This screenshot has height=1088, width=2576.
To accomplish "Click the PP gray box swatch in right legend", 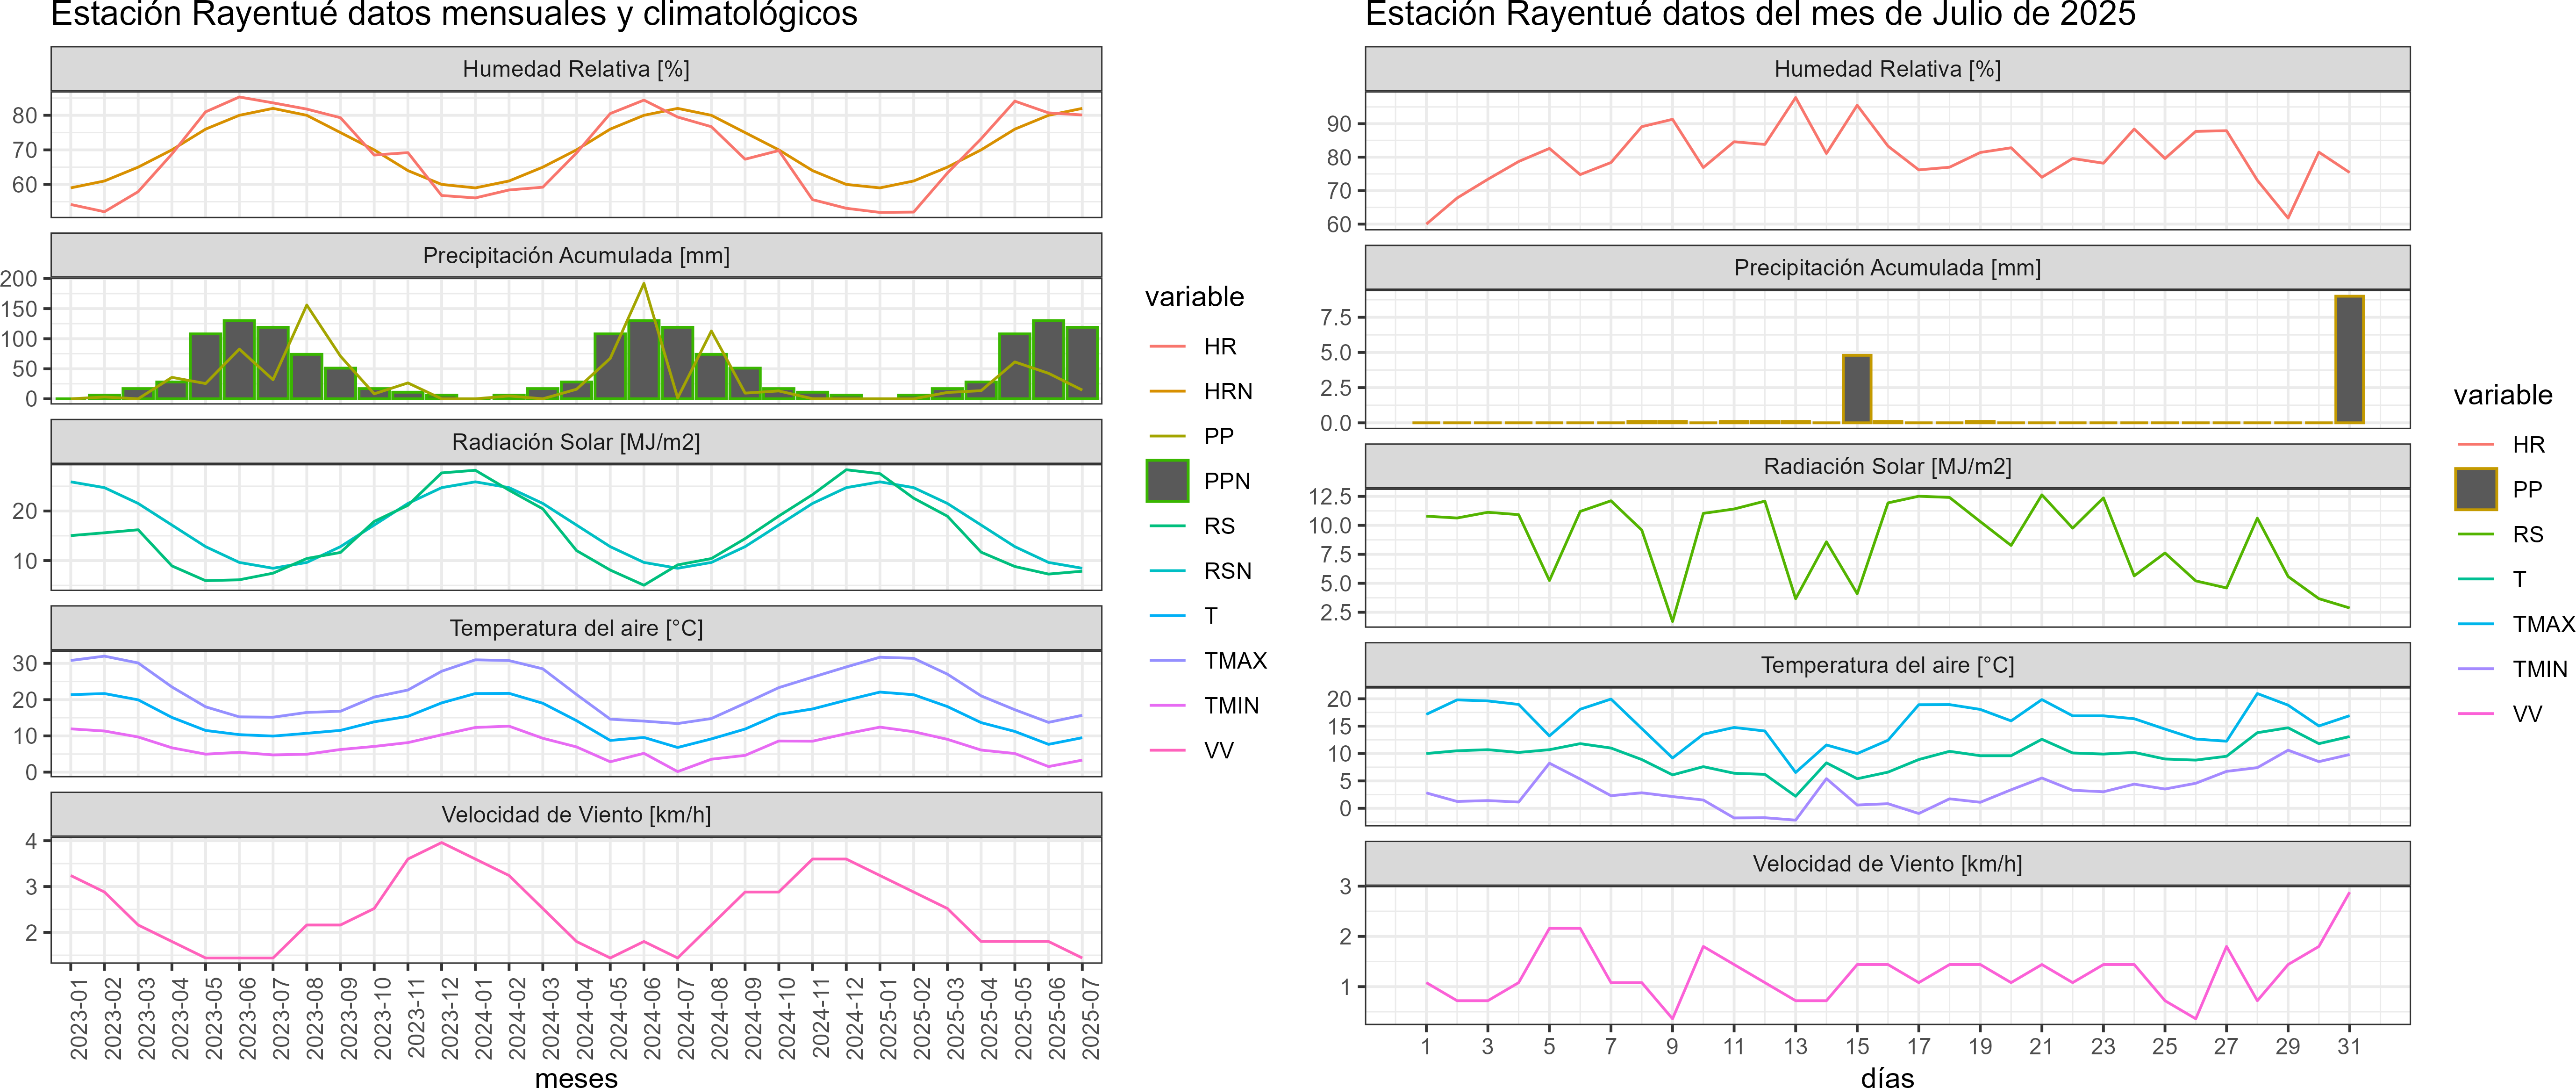I will point(2476,489).
